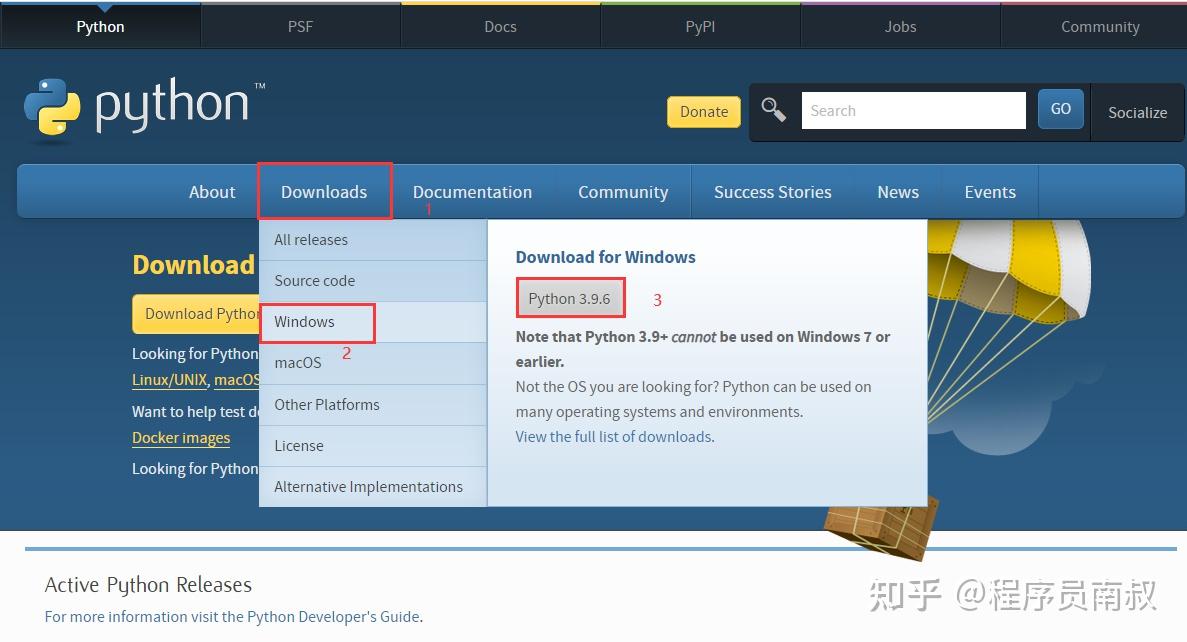This screenshot has width=1187, height=642.
Task: Open the Downloads navigation menu
Action: pos(324,192)
